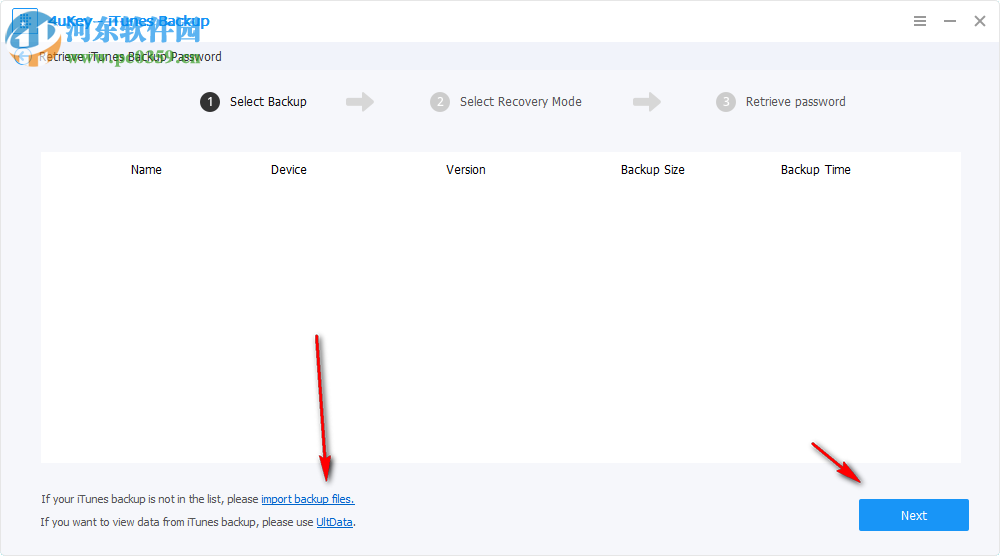This screenshot has height=556, width=1000.
Task: Select step 2 circle icon
Action: tap(439, 102)
